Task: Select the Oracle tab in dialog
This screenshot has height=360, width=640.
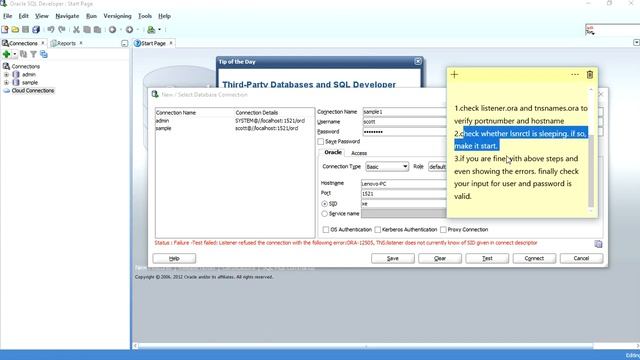Action: tap(333, 152)
